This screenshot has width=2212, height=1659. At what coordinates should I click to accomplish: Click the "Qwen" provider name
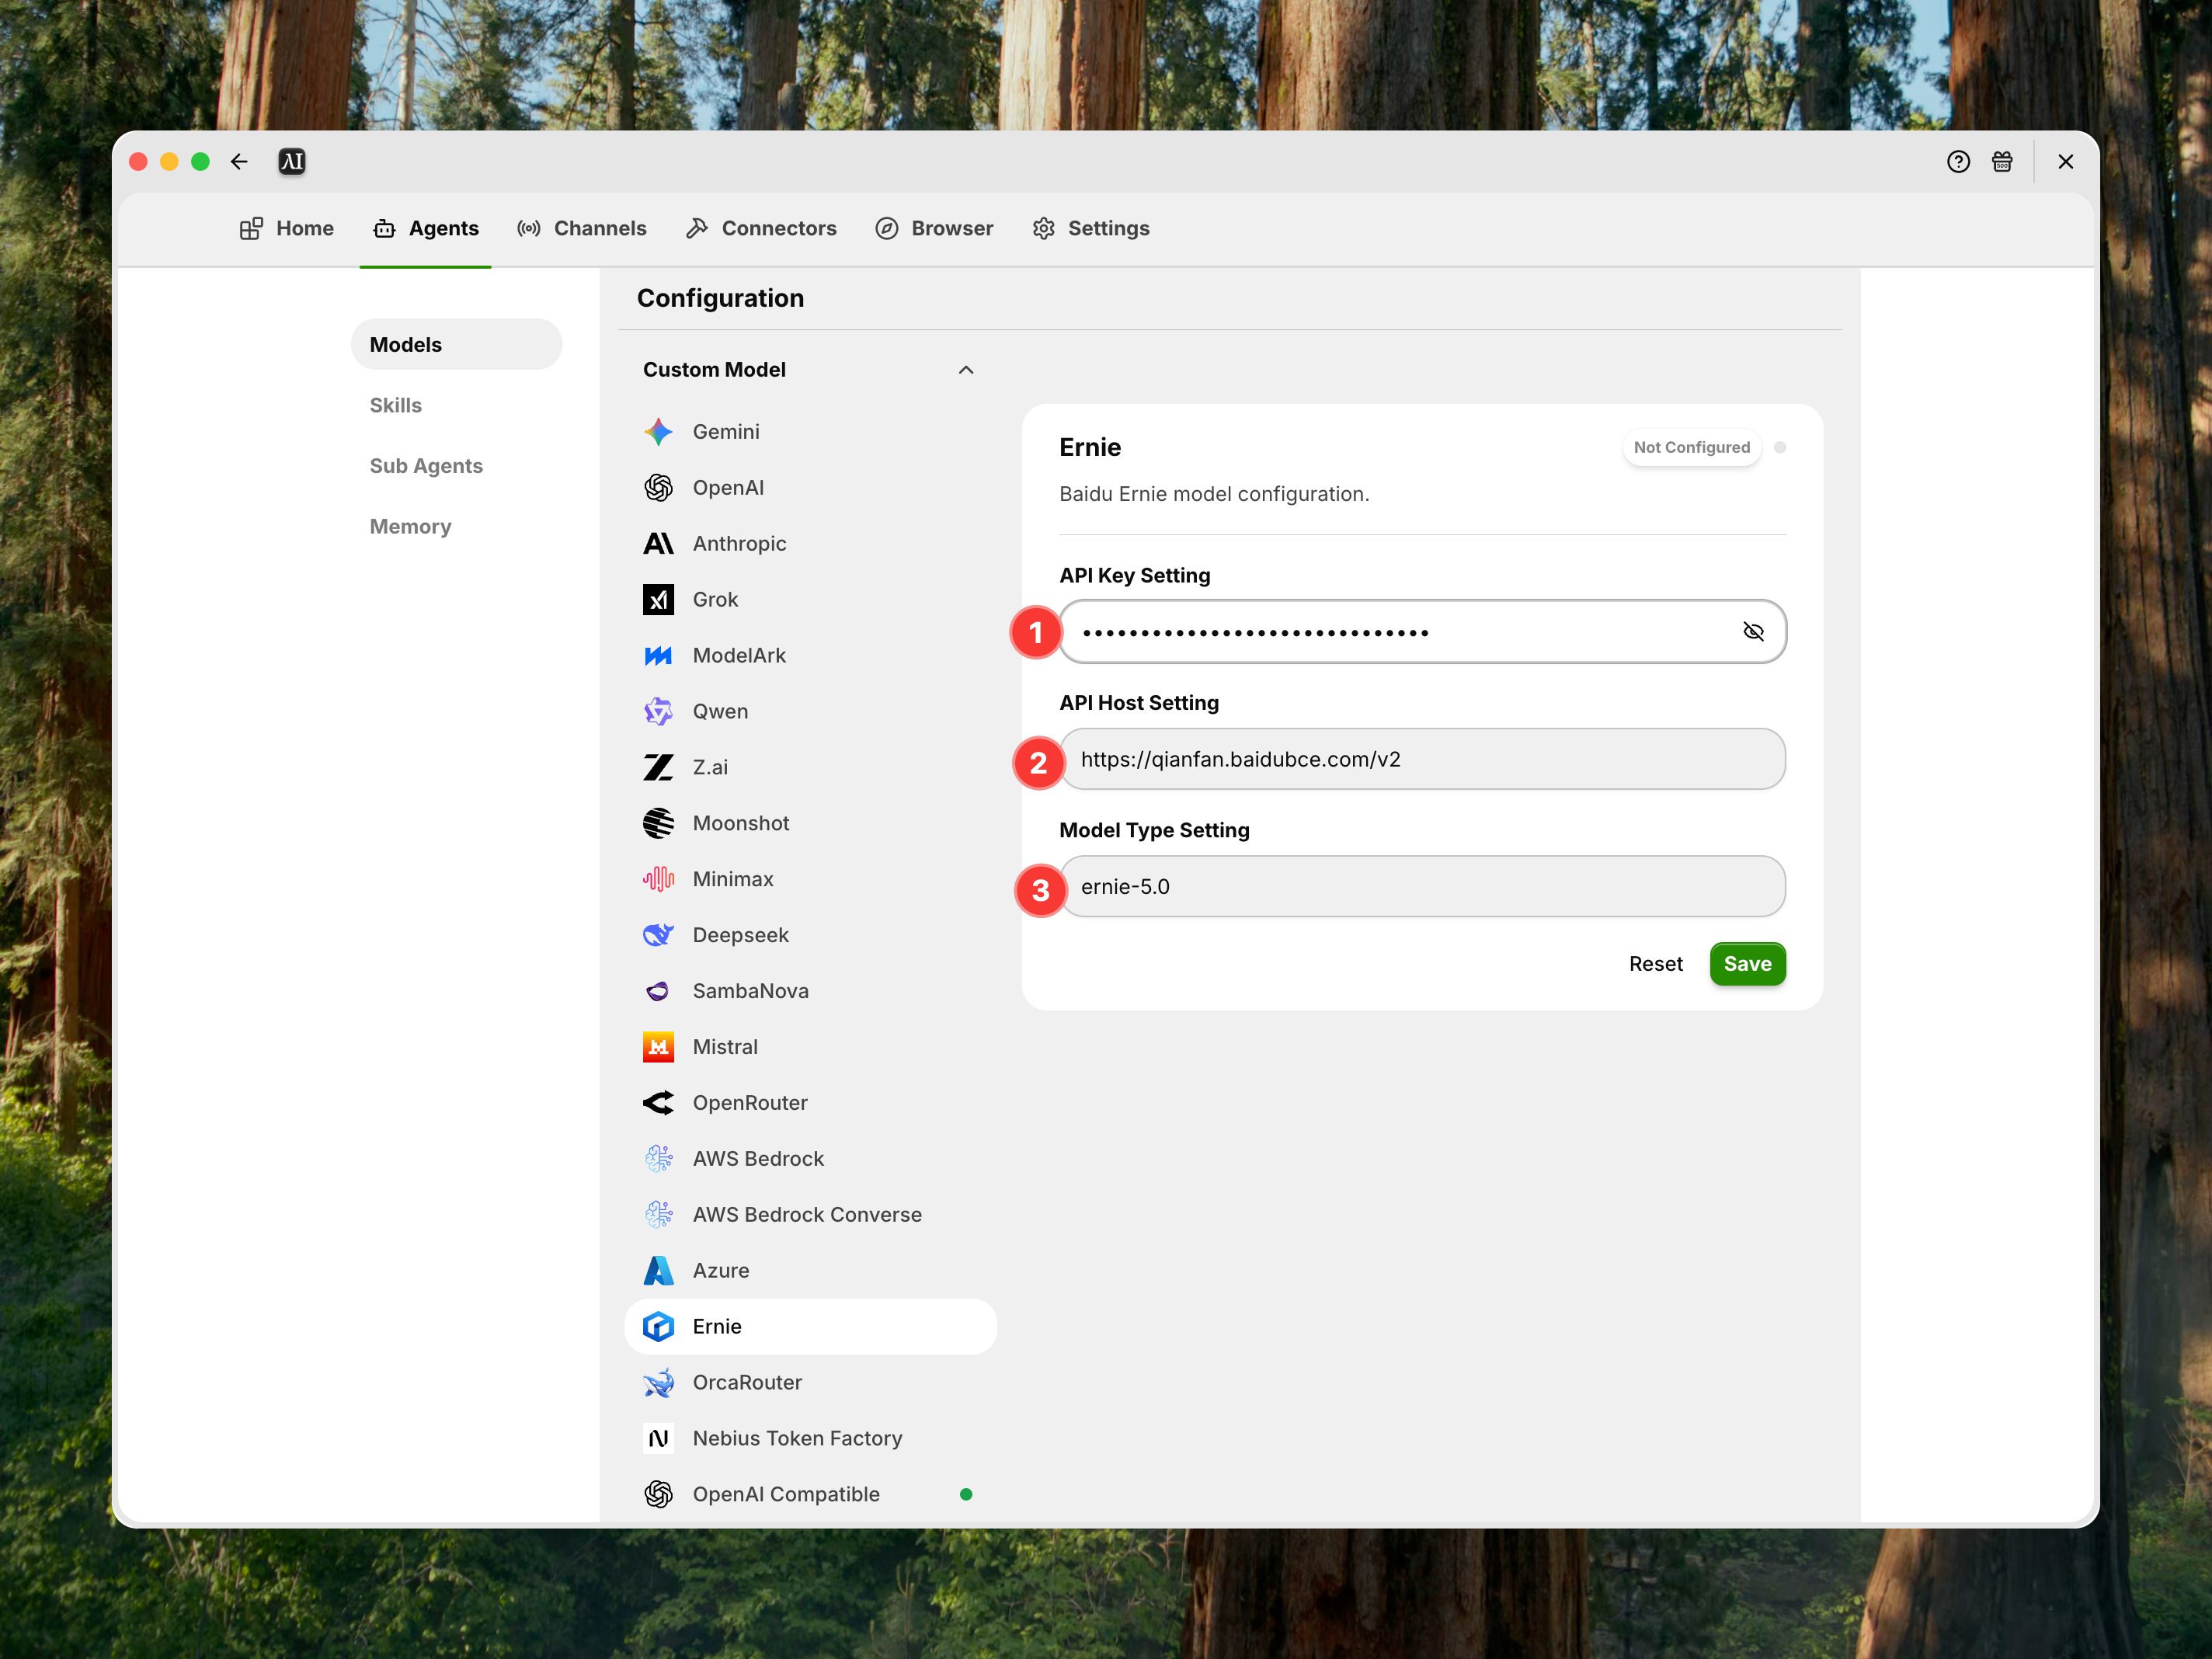pos(720,712)
